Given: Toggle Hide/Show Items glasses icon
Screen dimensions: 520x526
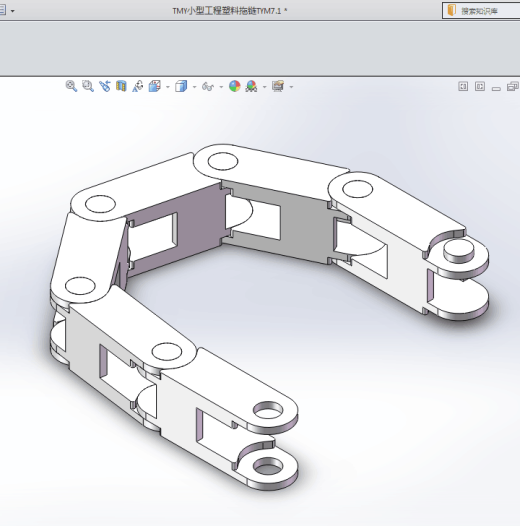Looking at the screenshot, I should (x=208, y=87).
